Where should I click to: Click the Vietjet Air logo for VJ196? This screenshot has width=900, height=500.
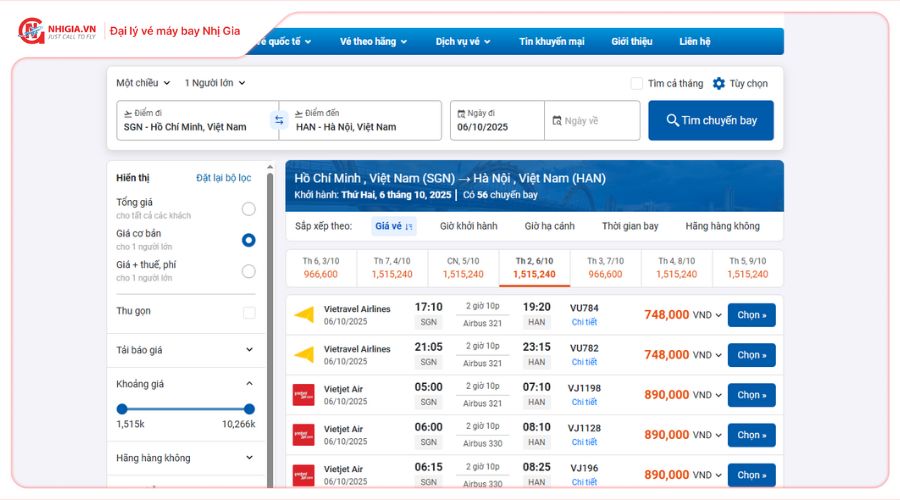pos(304,475)
